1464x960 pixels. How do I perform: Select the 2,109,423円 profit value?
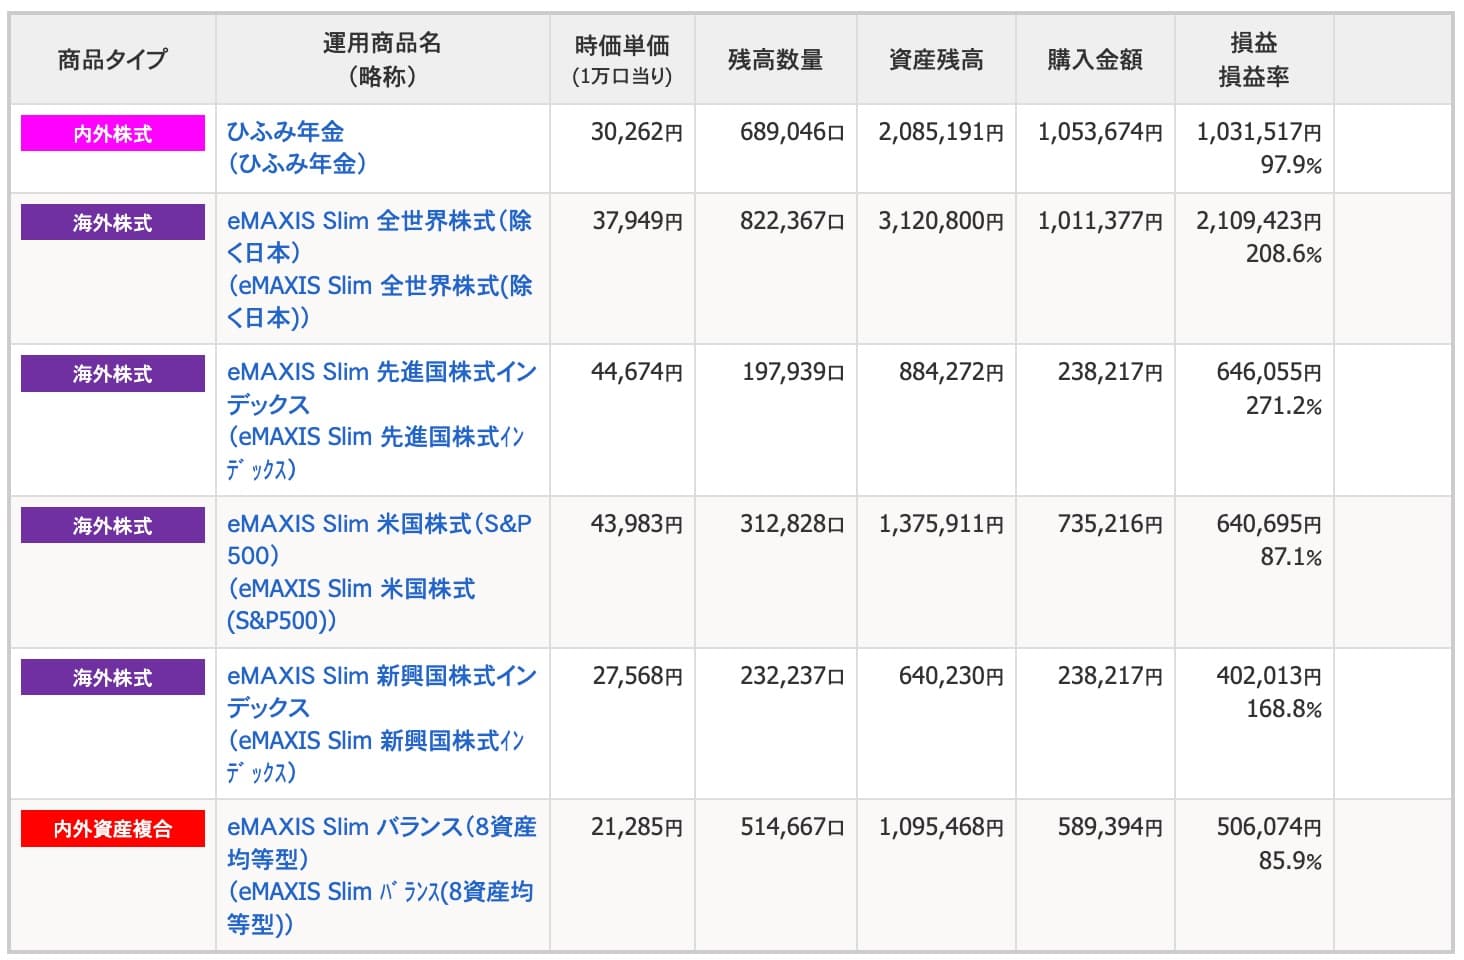pyautogui.click(x=1259, y=221)
